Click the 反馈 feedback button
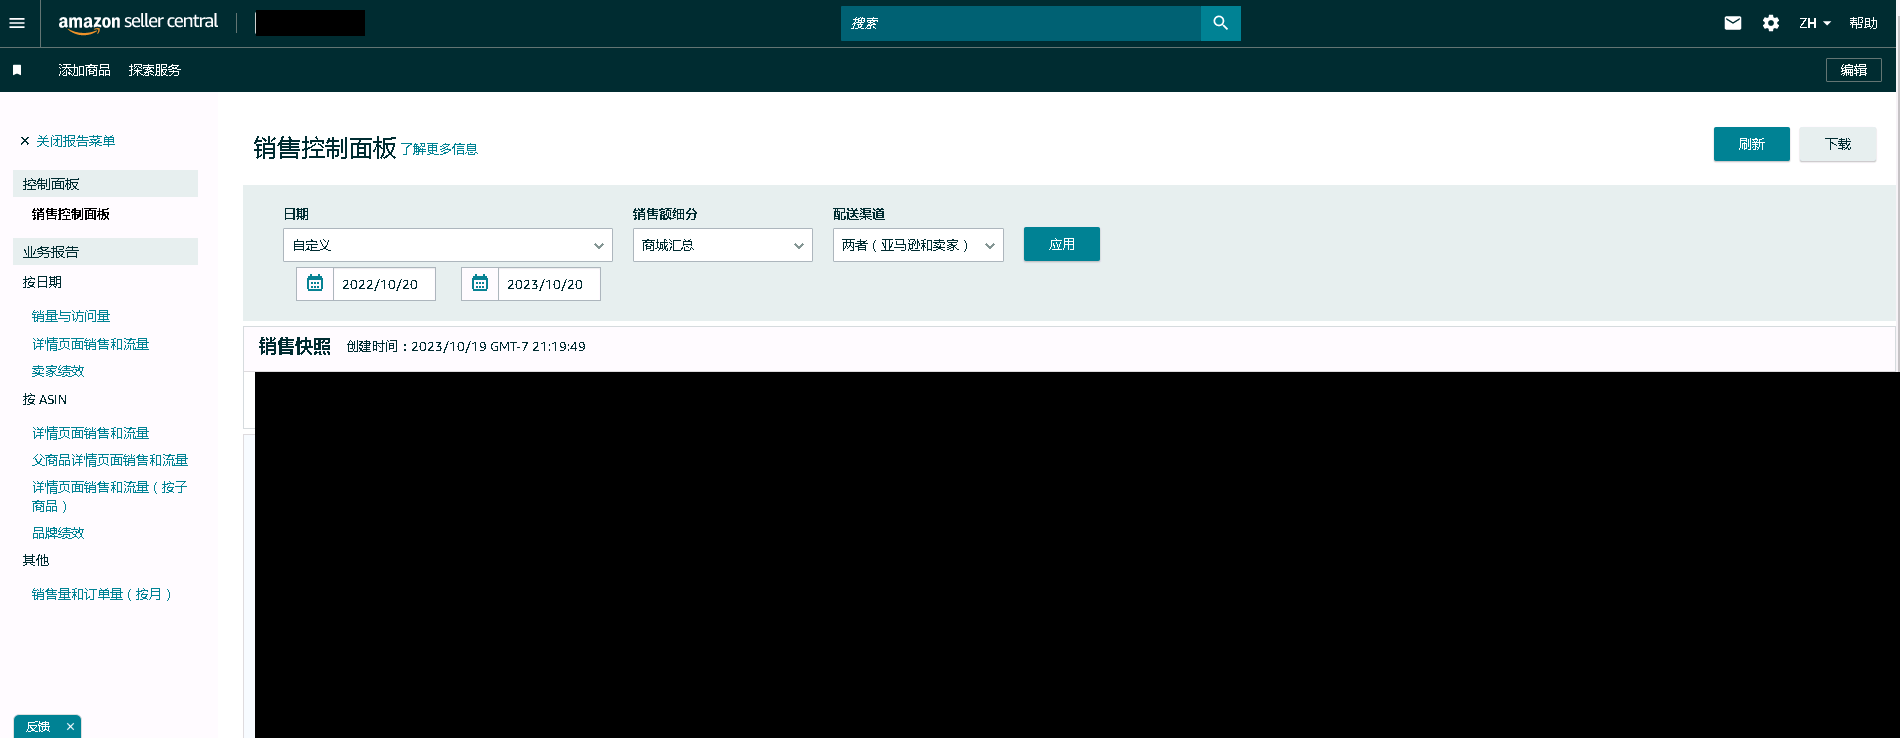Viewport: 1900px width, 738px height. (38, 727)
